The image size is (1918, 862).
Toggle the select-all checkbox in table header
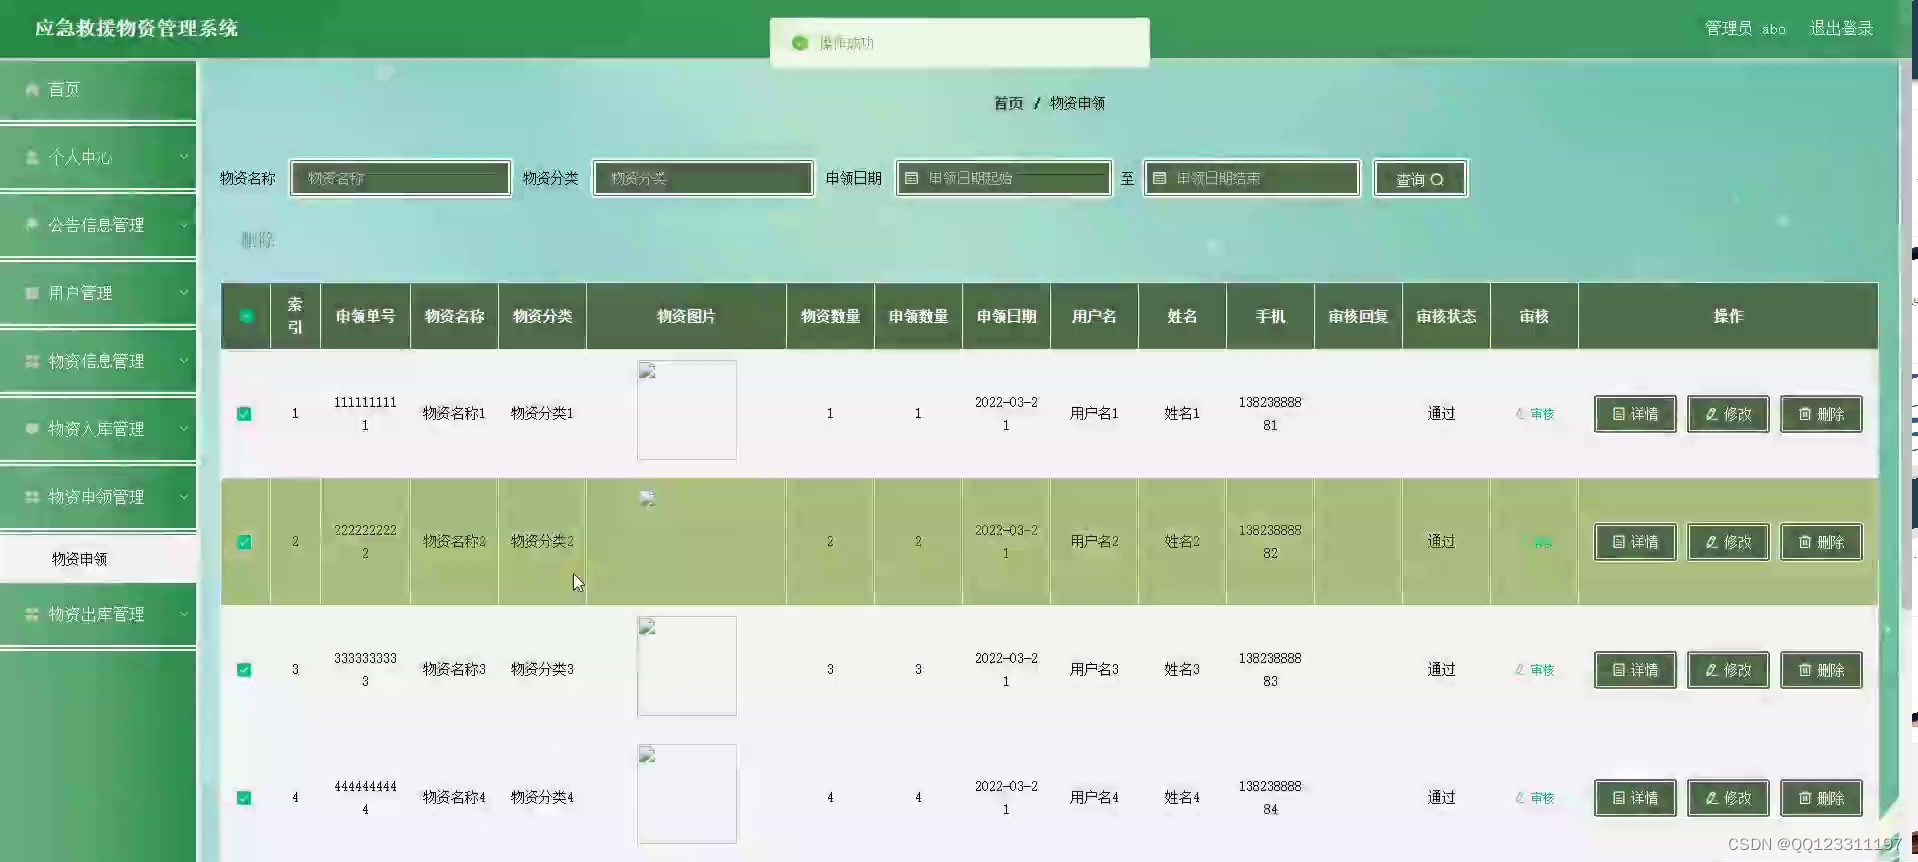[245, 316]
